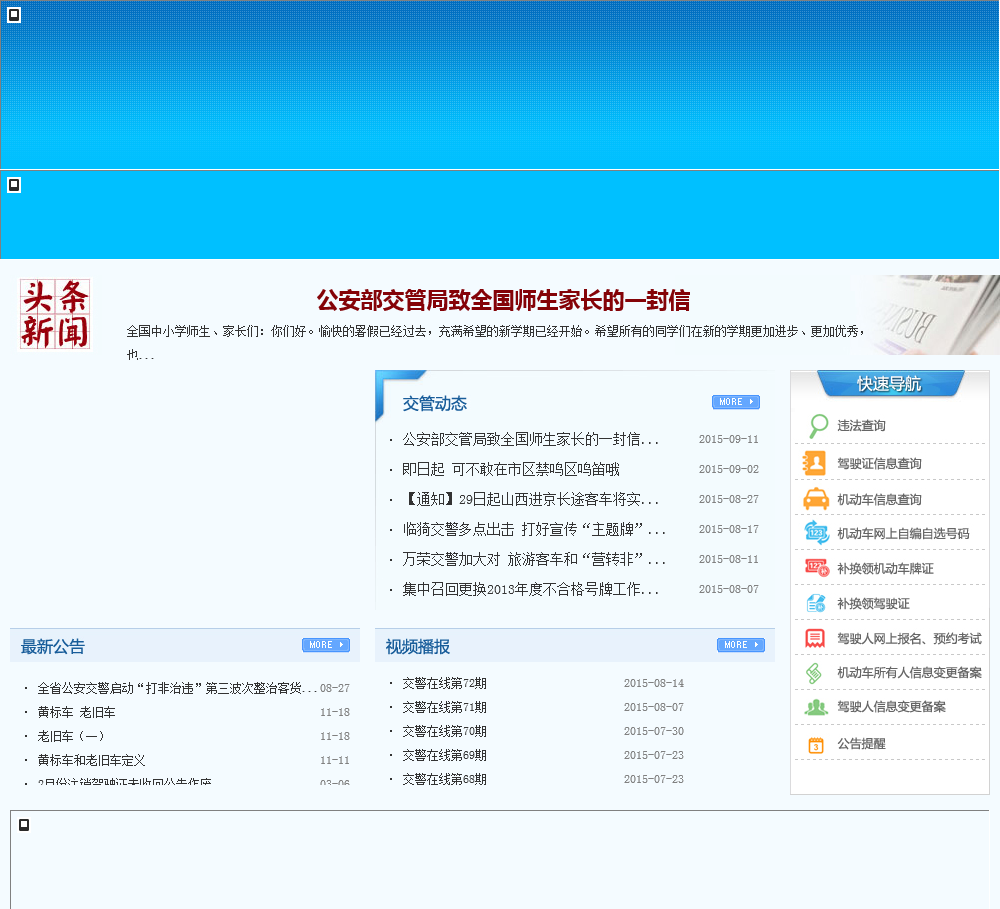Expand 视频播报 with its MORE button
The width and height of the screenshot is (1000, 909).
pyautogui.click(x=740, y=645)
